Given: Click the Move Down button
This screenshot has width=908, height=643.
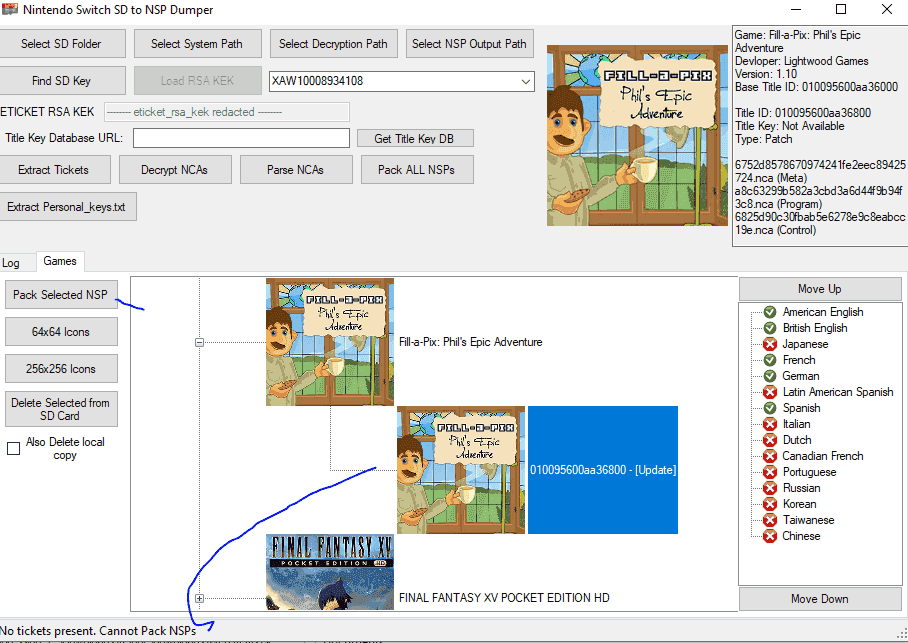Looking at the screenshot, I should coord(820,599).
